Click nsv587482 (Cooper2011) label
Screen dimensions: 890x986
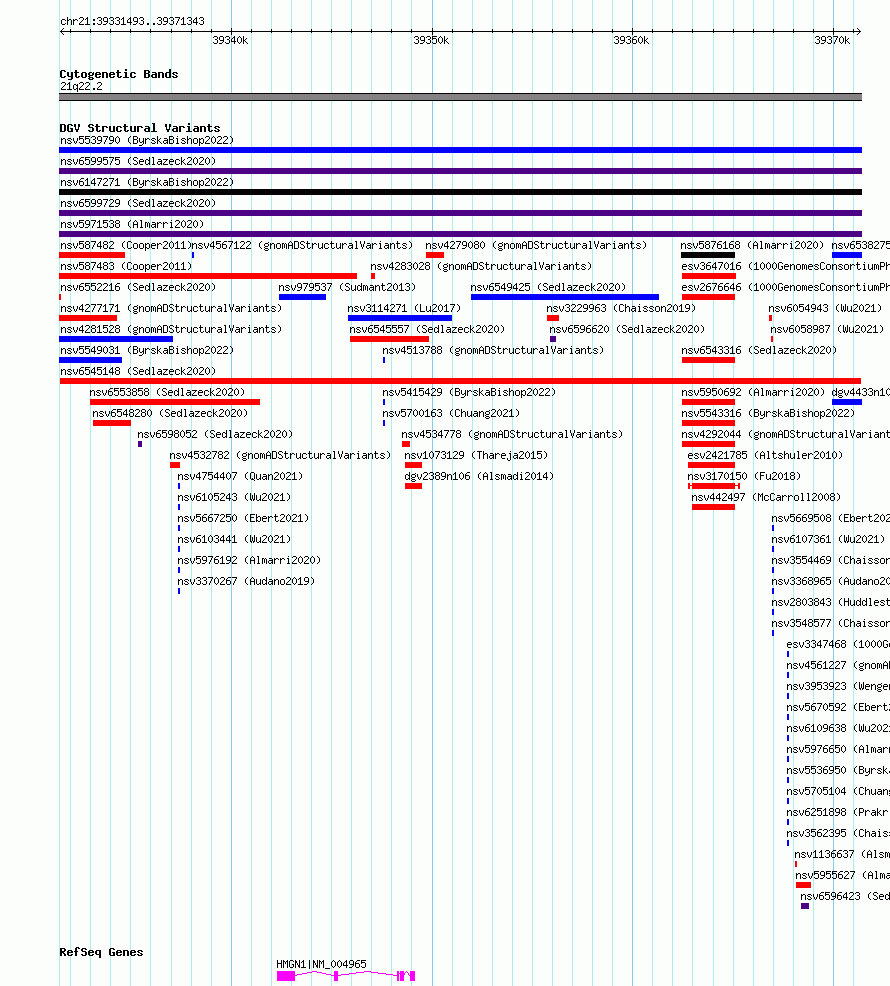(126, 245)
